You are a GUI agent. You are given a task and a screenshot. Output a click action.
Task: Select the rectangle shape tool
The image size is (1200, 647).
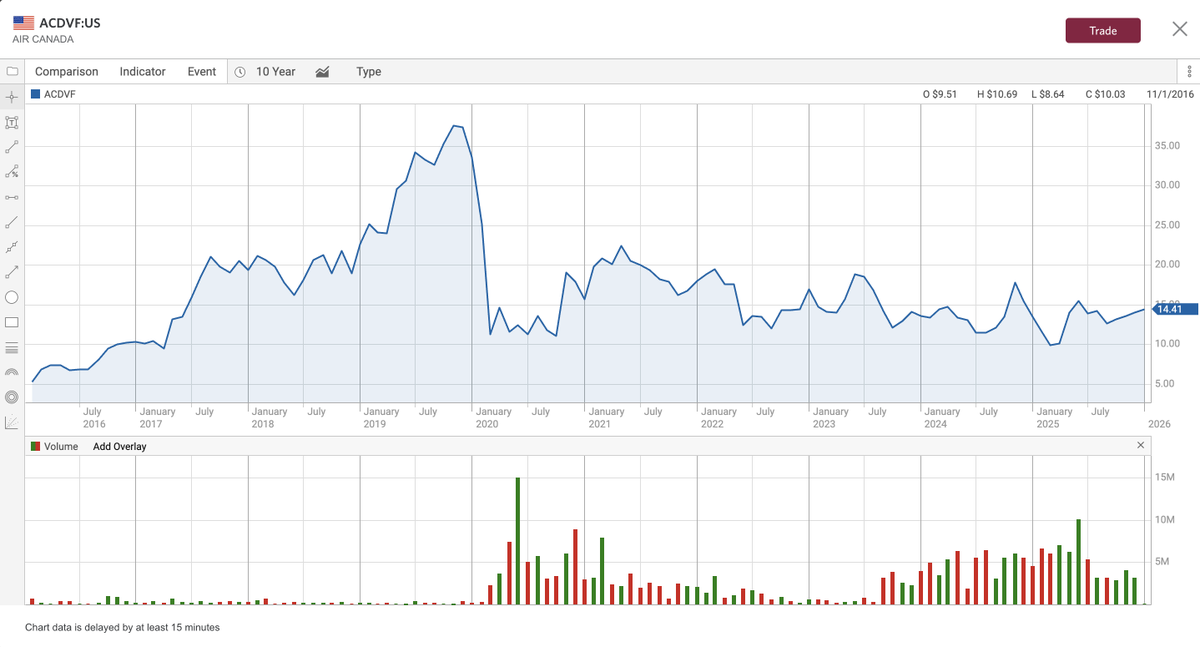[12, 322]
